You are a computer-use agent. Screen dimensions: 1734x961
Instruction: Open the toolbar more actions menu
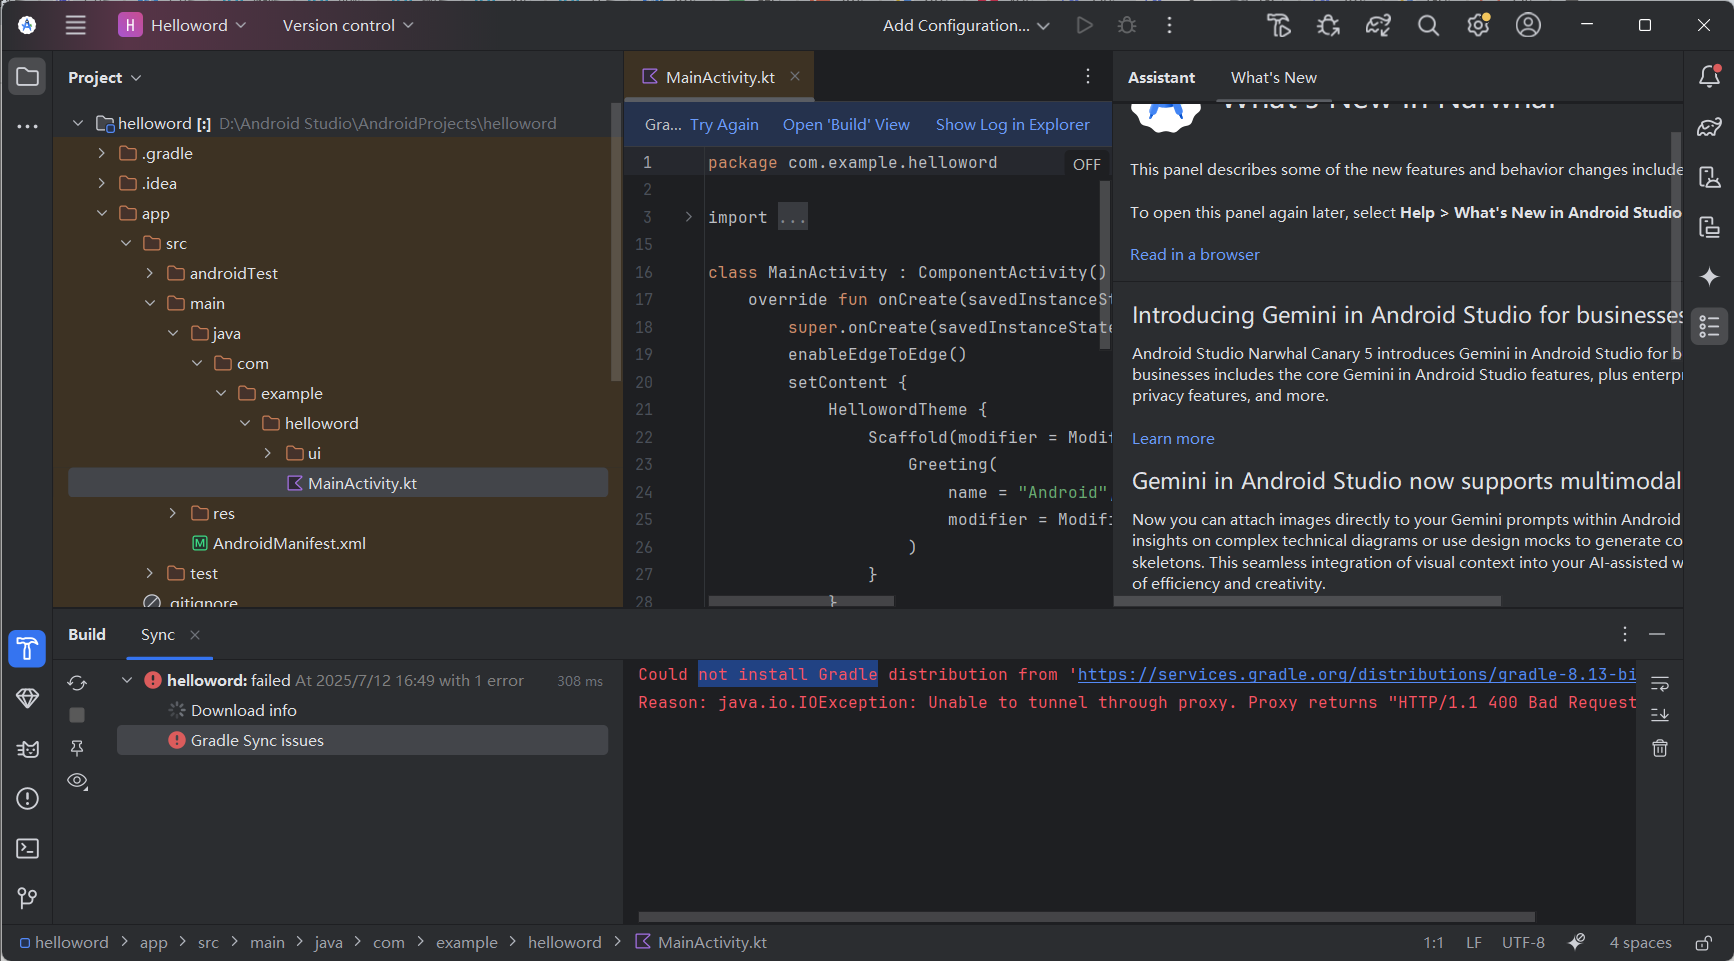1169,25
